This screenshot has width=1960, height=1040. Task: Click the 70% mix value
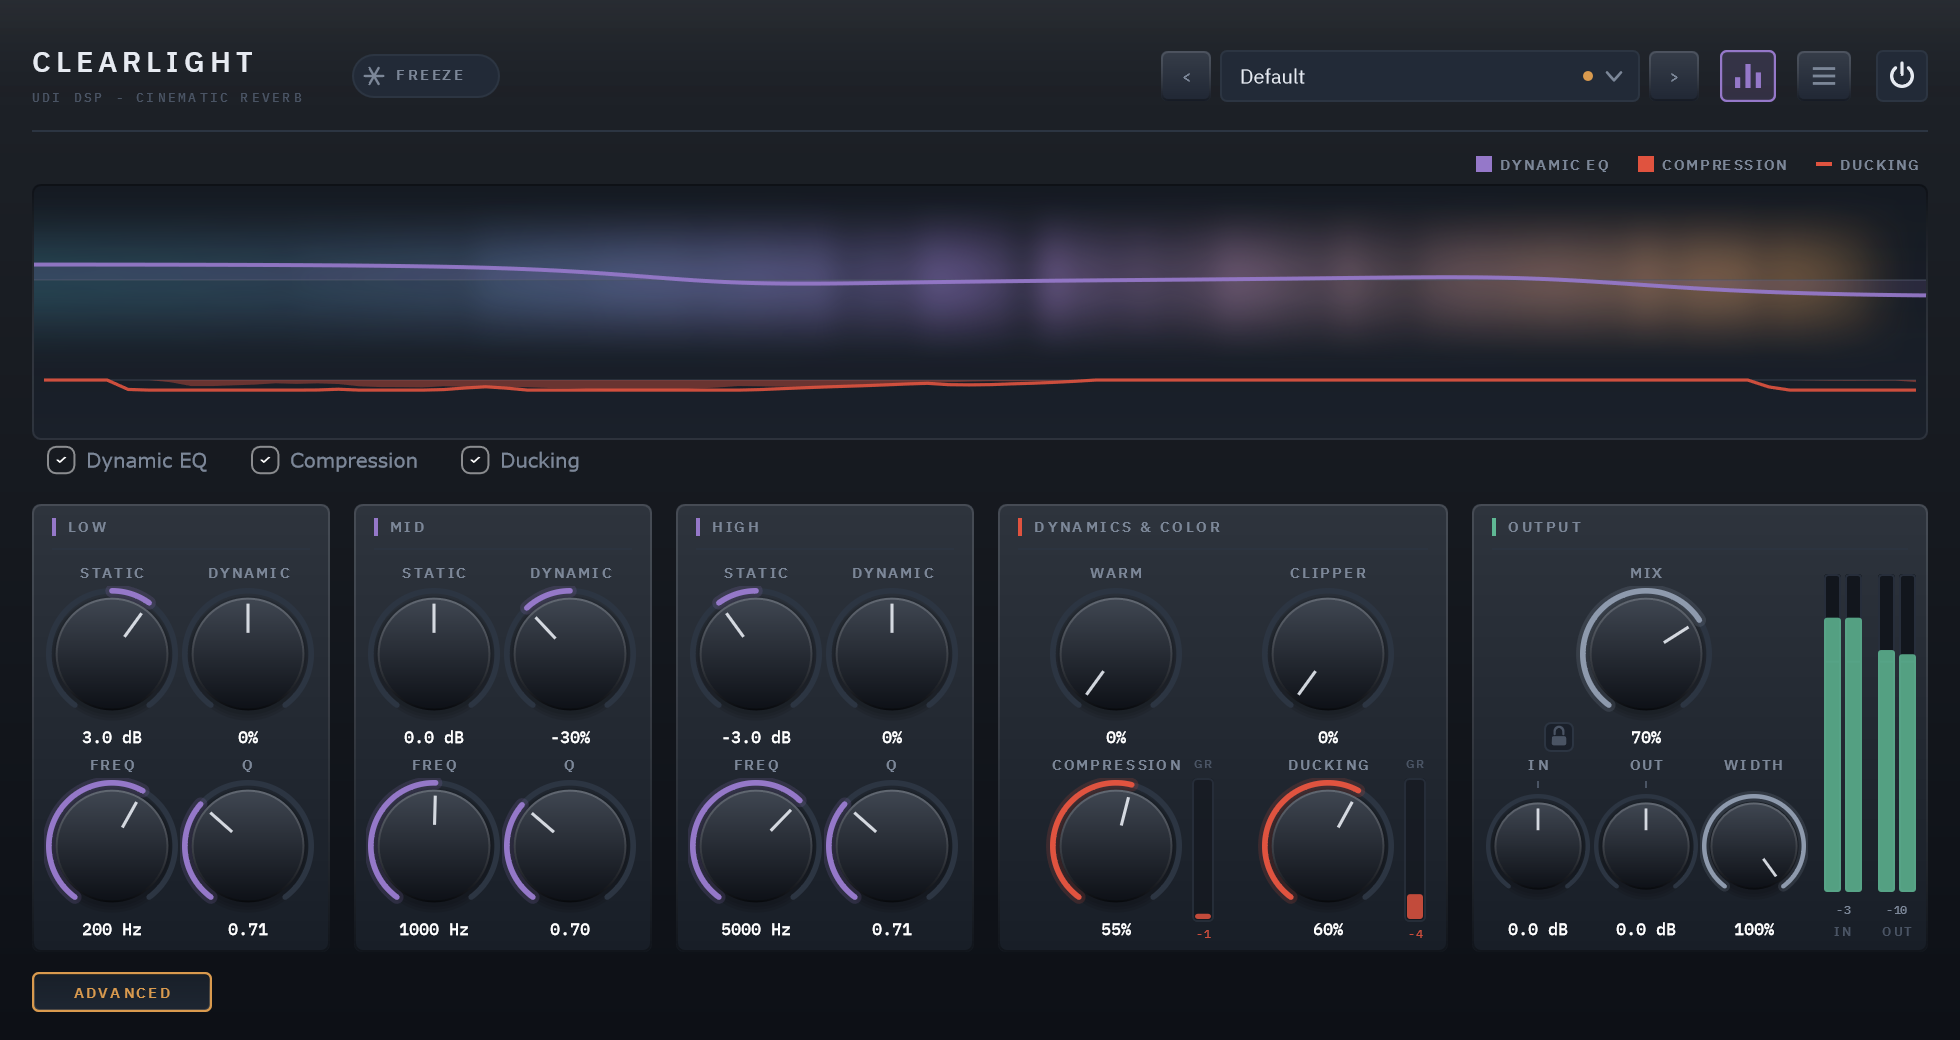pyautogui.click(x=1646, y=738)
